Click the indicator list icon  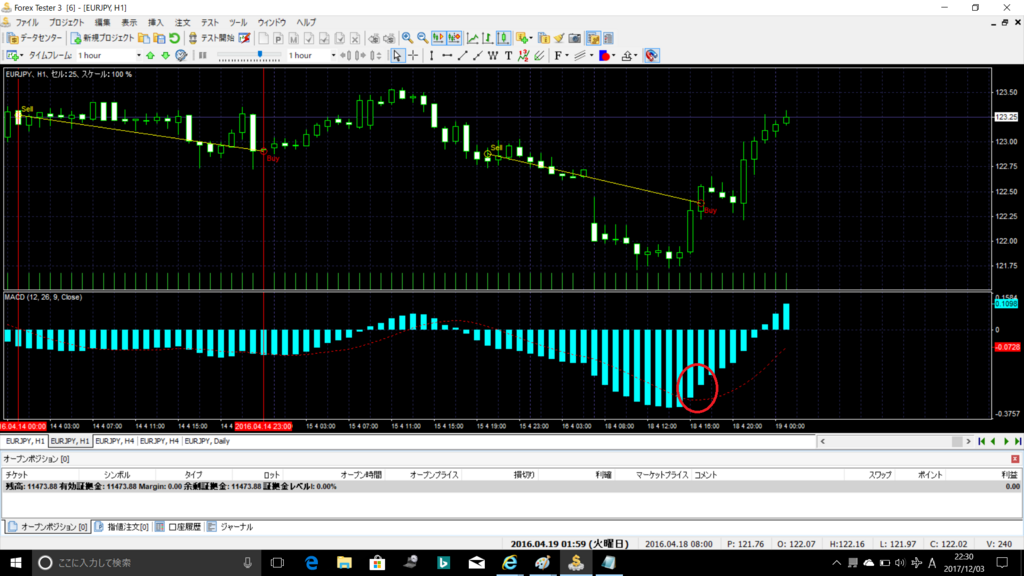(x=543, y=39)
